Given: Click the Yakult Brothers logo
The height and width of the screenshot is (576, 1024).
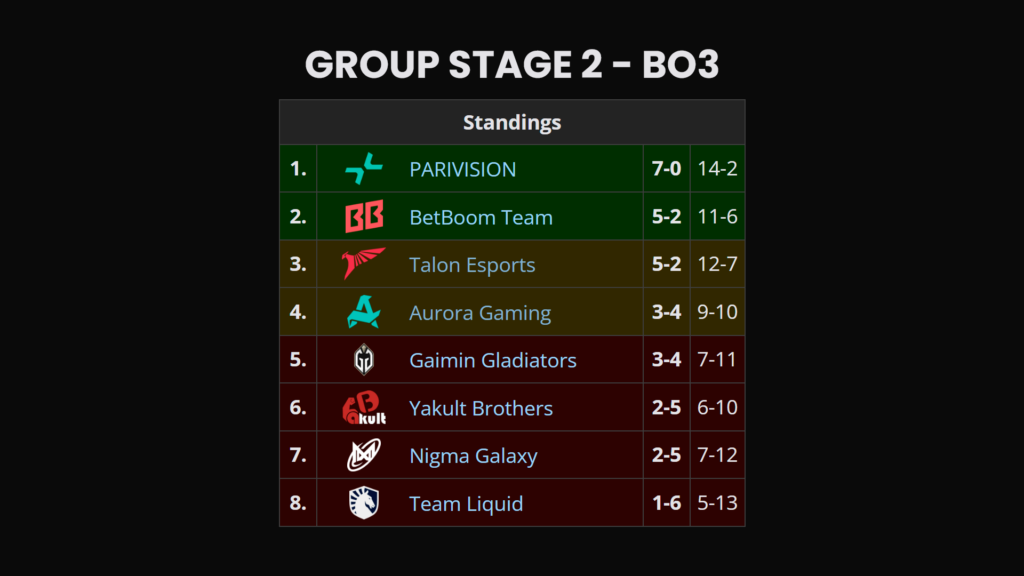Looking at the screenshot, I should pyautogui.click(x=364, y=408).
